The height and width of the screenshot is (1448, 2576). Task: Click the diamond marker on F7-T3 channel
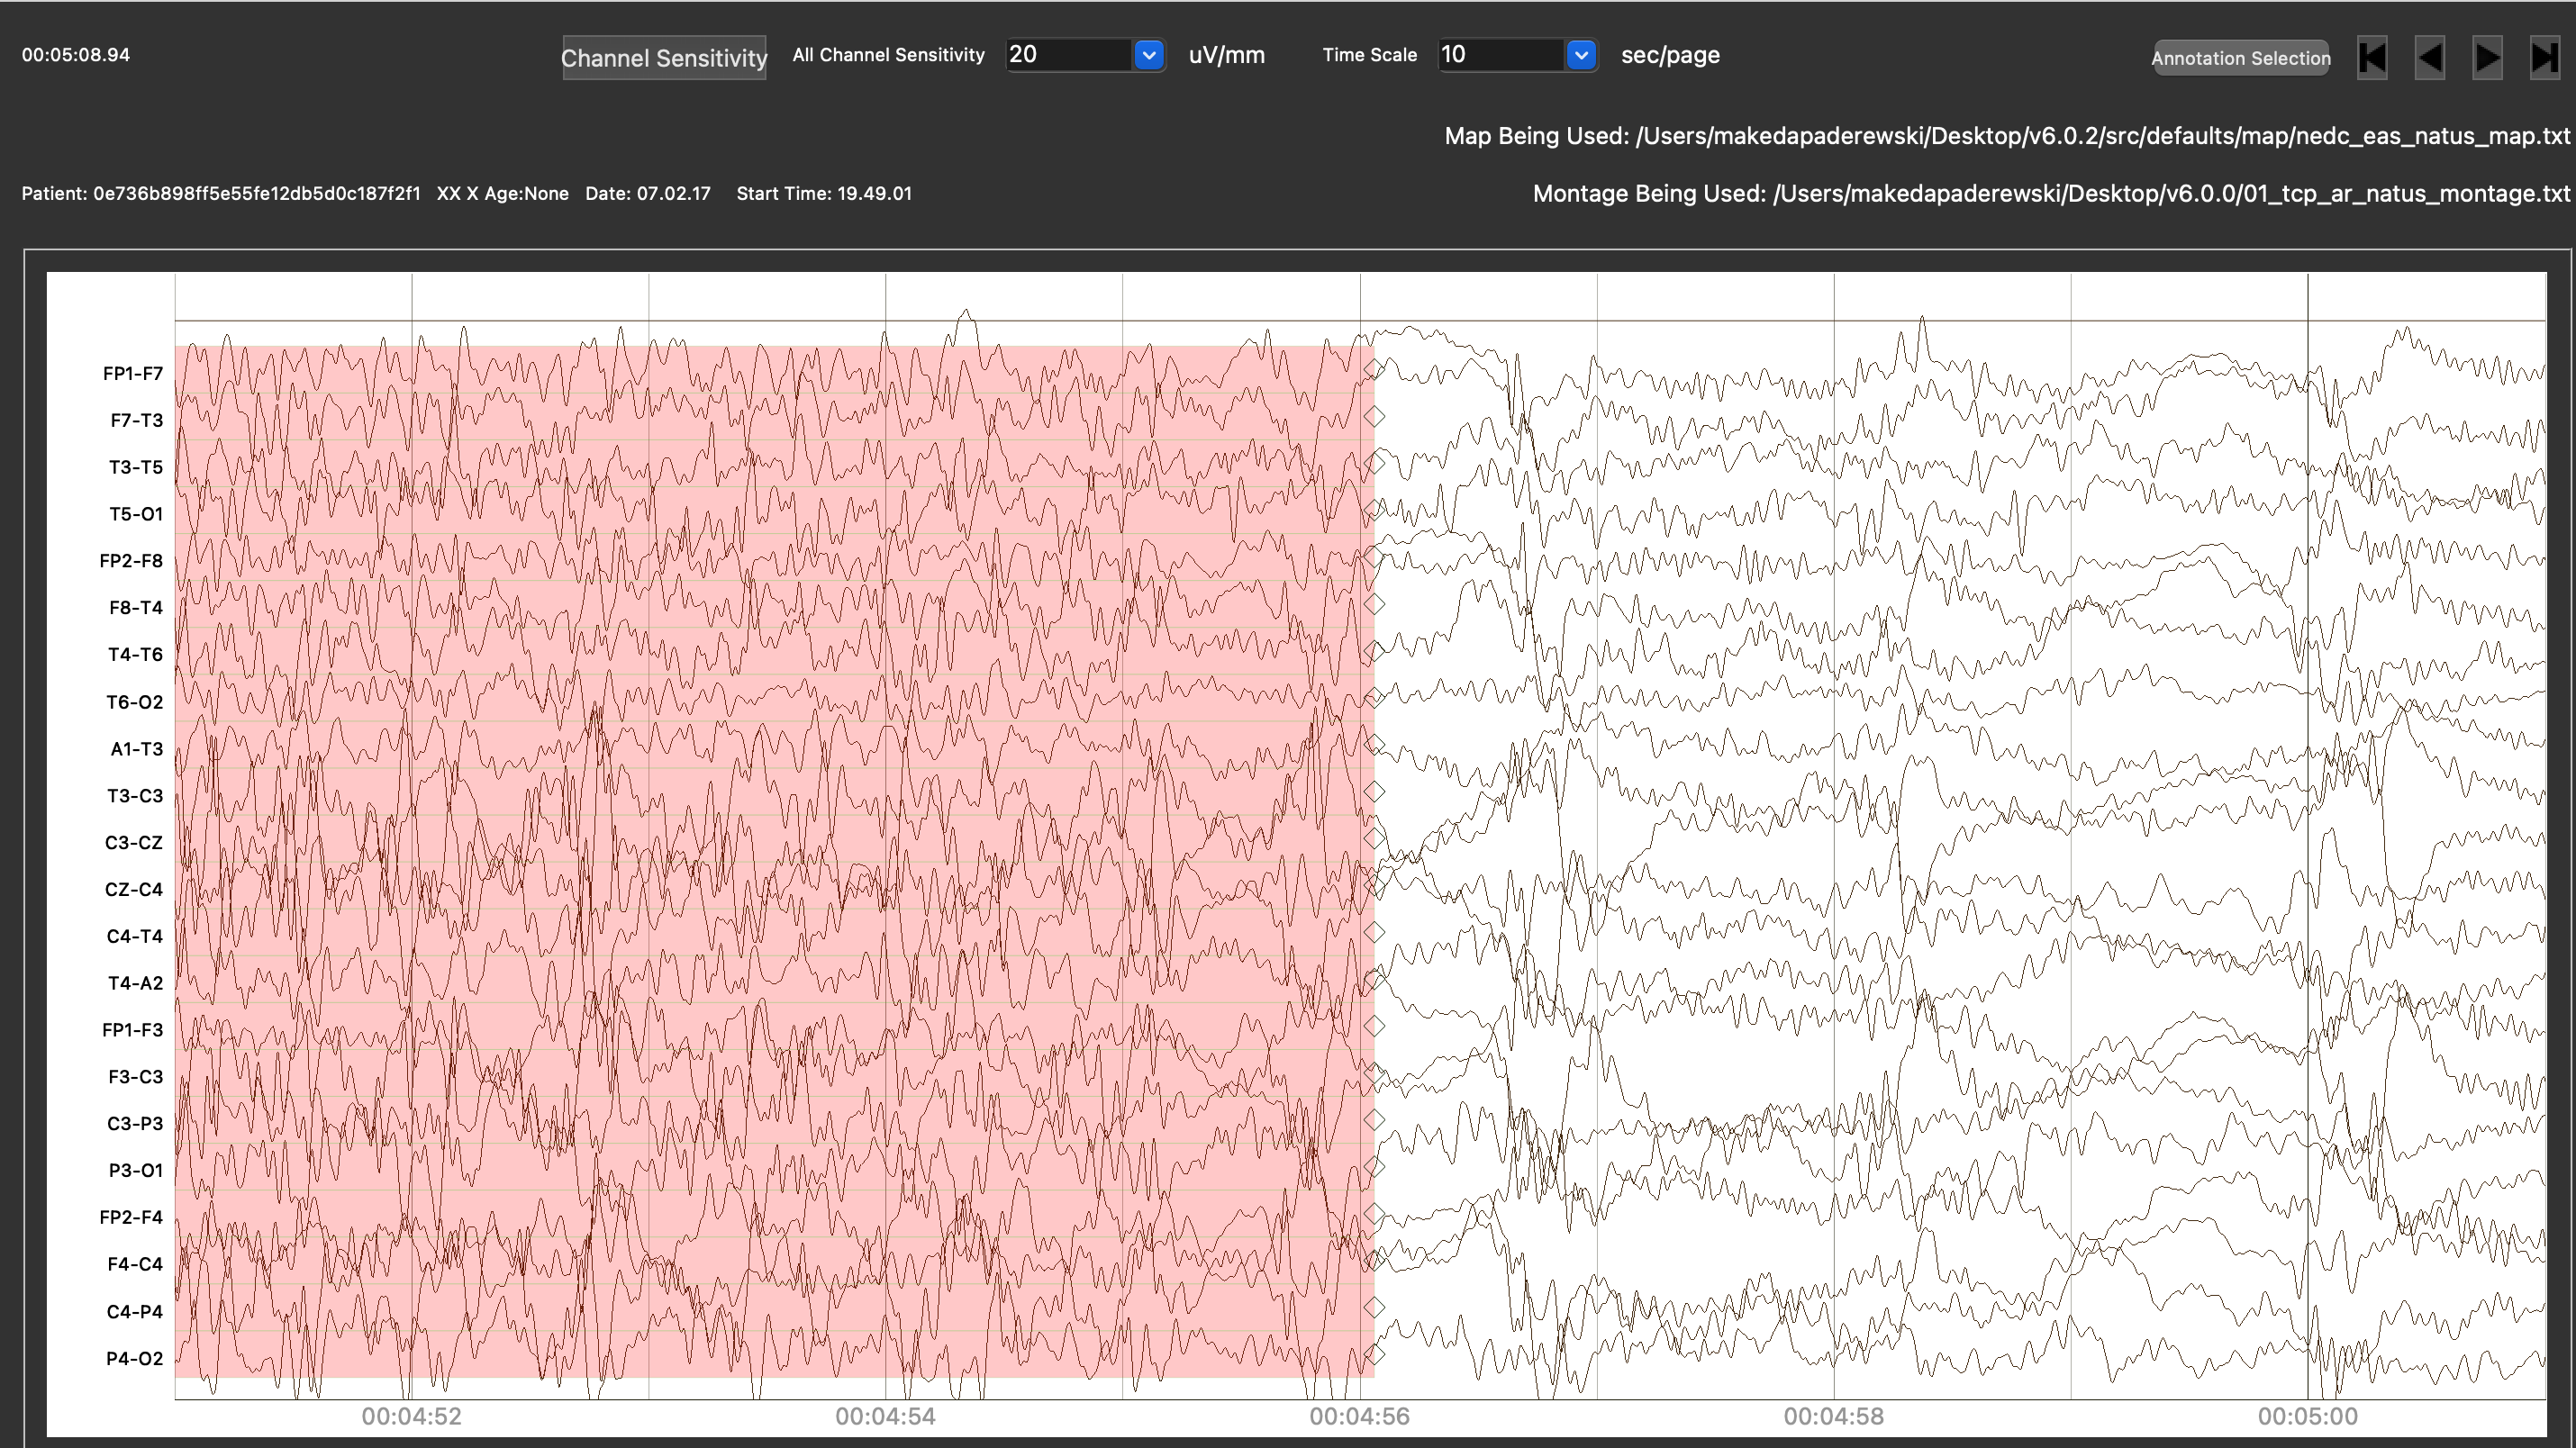coord(1375,416)
